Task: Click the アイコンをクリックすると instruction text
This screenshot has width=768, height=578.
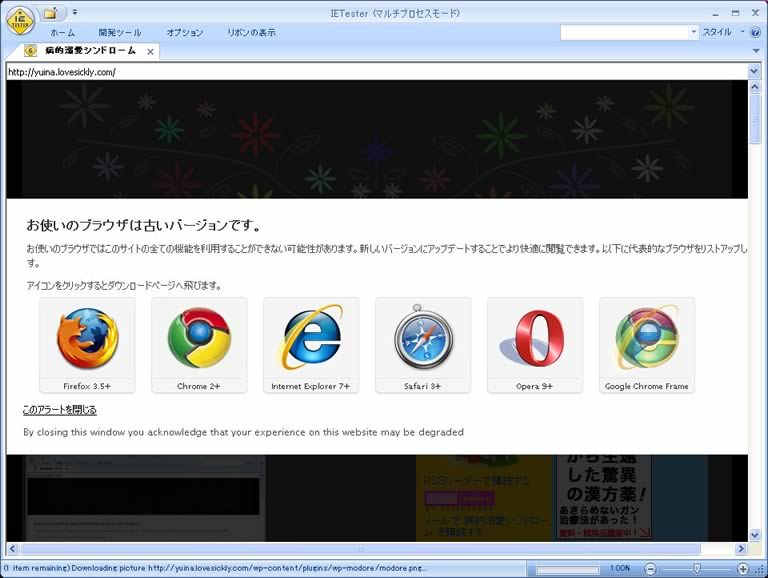Action: click(124, 286)
